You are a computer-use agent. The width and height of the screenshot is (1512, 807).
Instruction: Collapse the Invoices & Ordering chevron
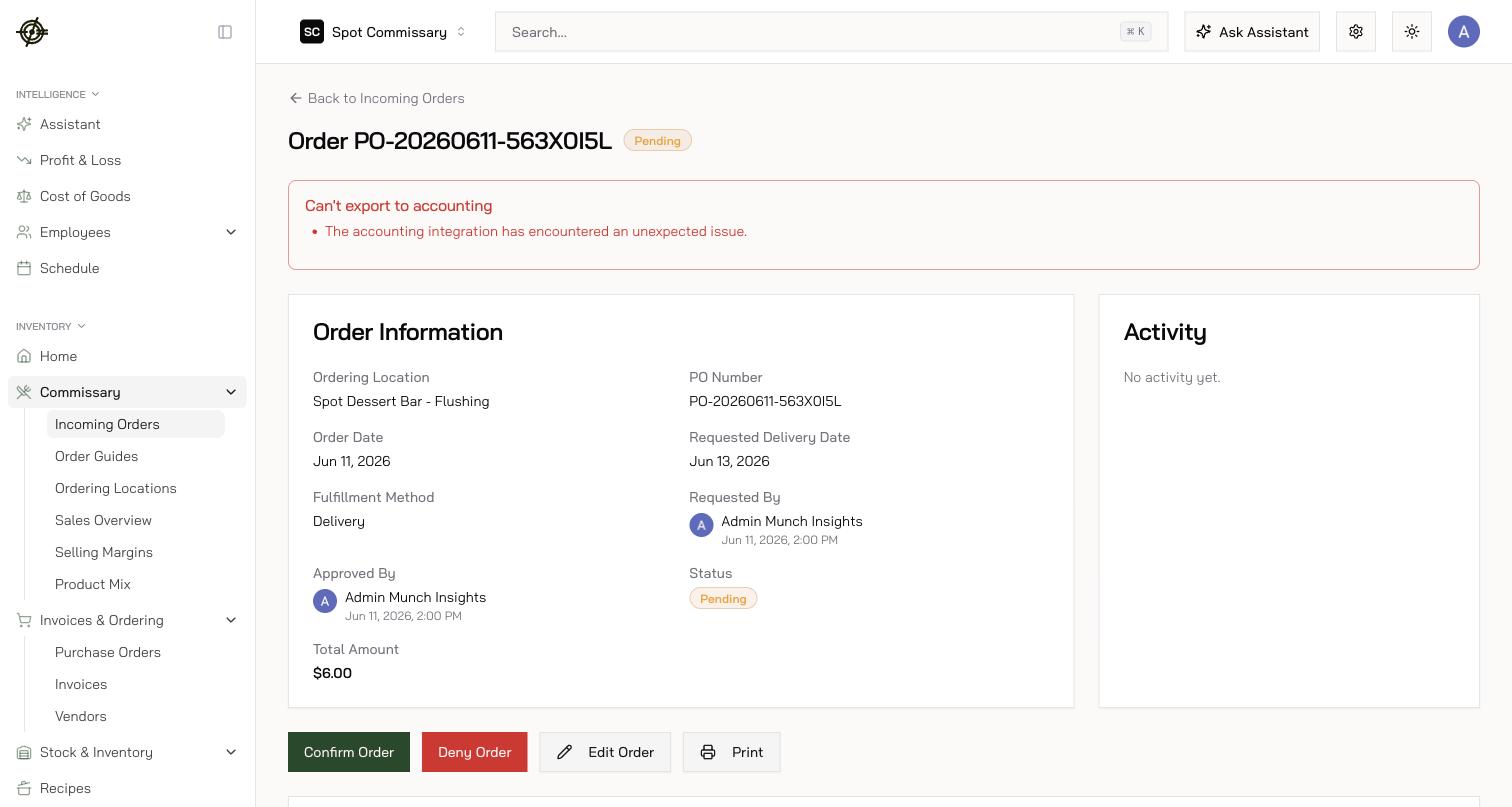tap(231, 620)
